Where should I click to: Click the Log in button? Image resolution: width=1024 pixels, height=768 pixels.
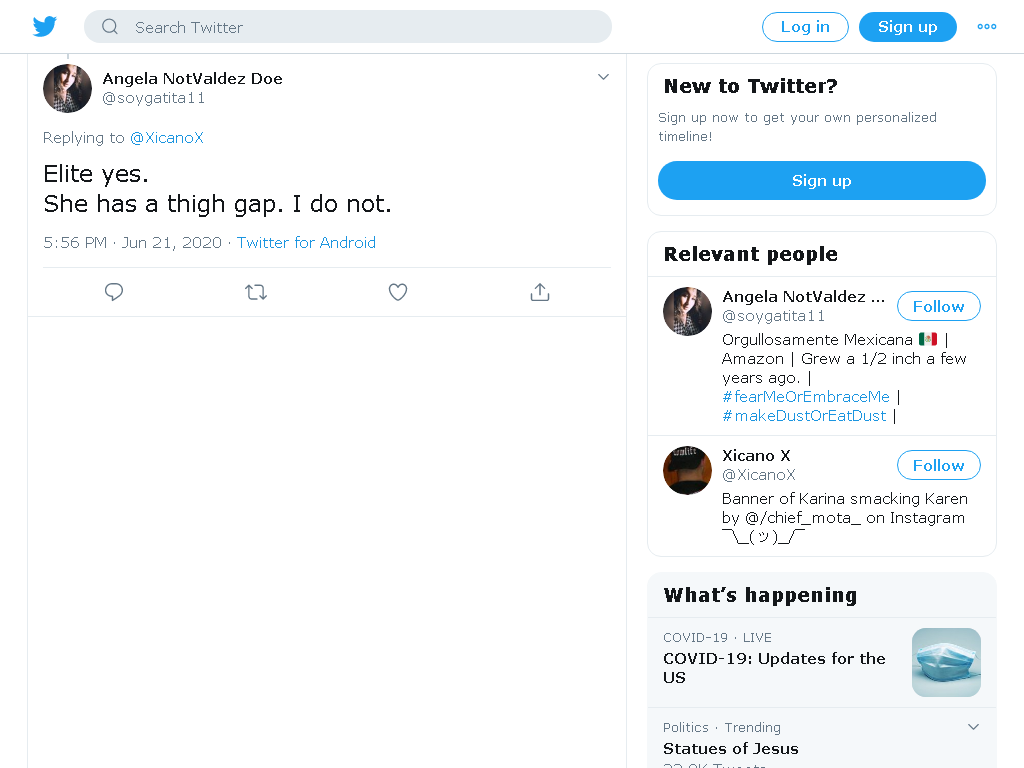805,27
